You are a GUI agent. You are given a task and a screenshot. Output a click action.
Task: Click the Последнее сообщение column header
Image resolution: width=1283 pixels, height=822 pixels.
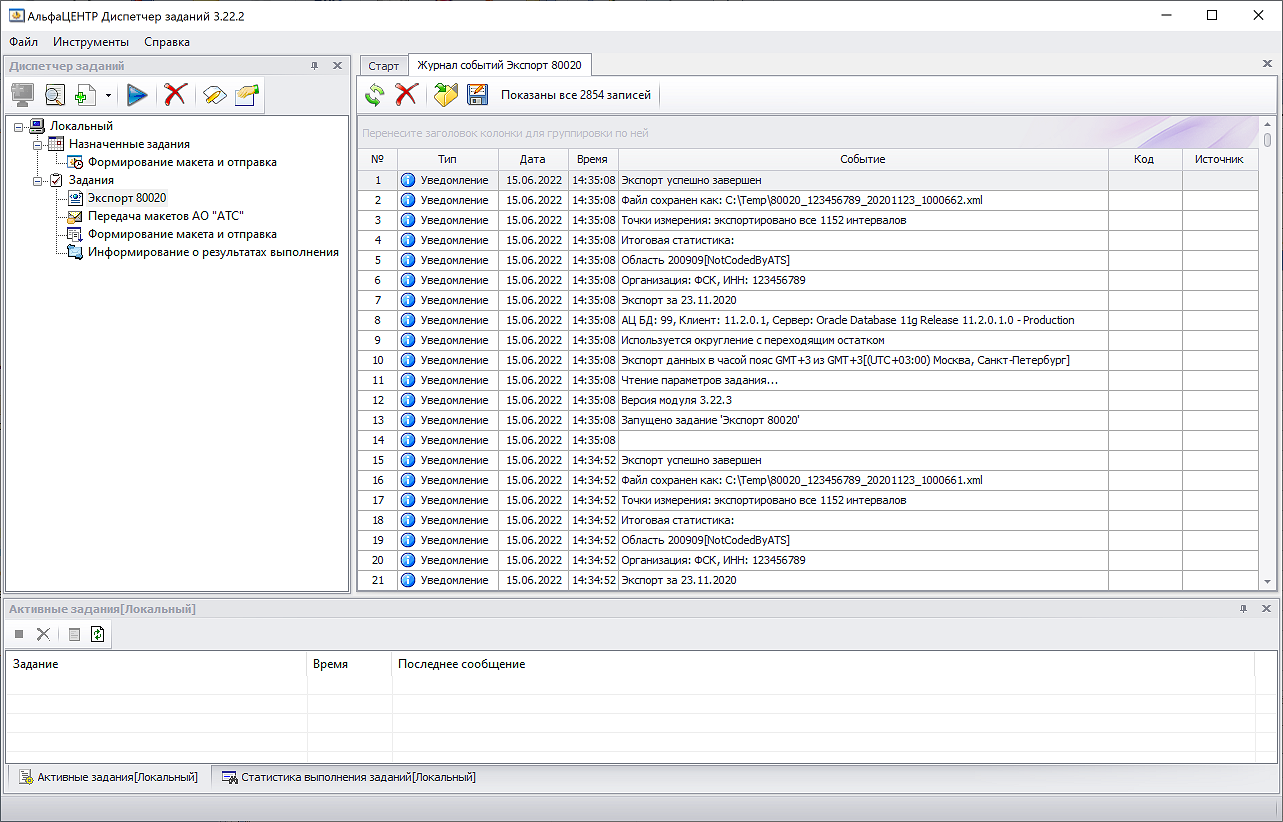(x=822, y=664)
